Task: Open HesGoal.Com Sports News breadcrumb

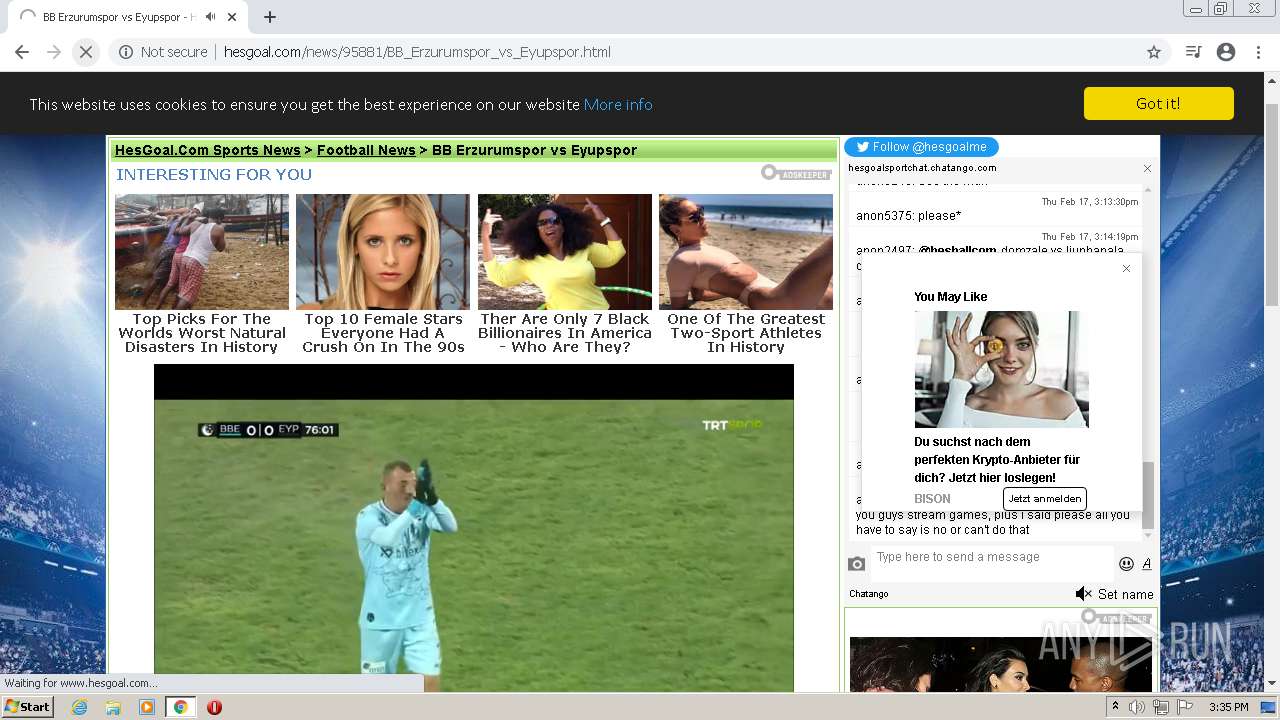Action: [207, 150]
